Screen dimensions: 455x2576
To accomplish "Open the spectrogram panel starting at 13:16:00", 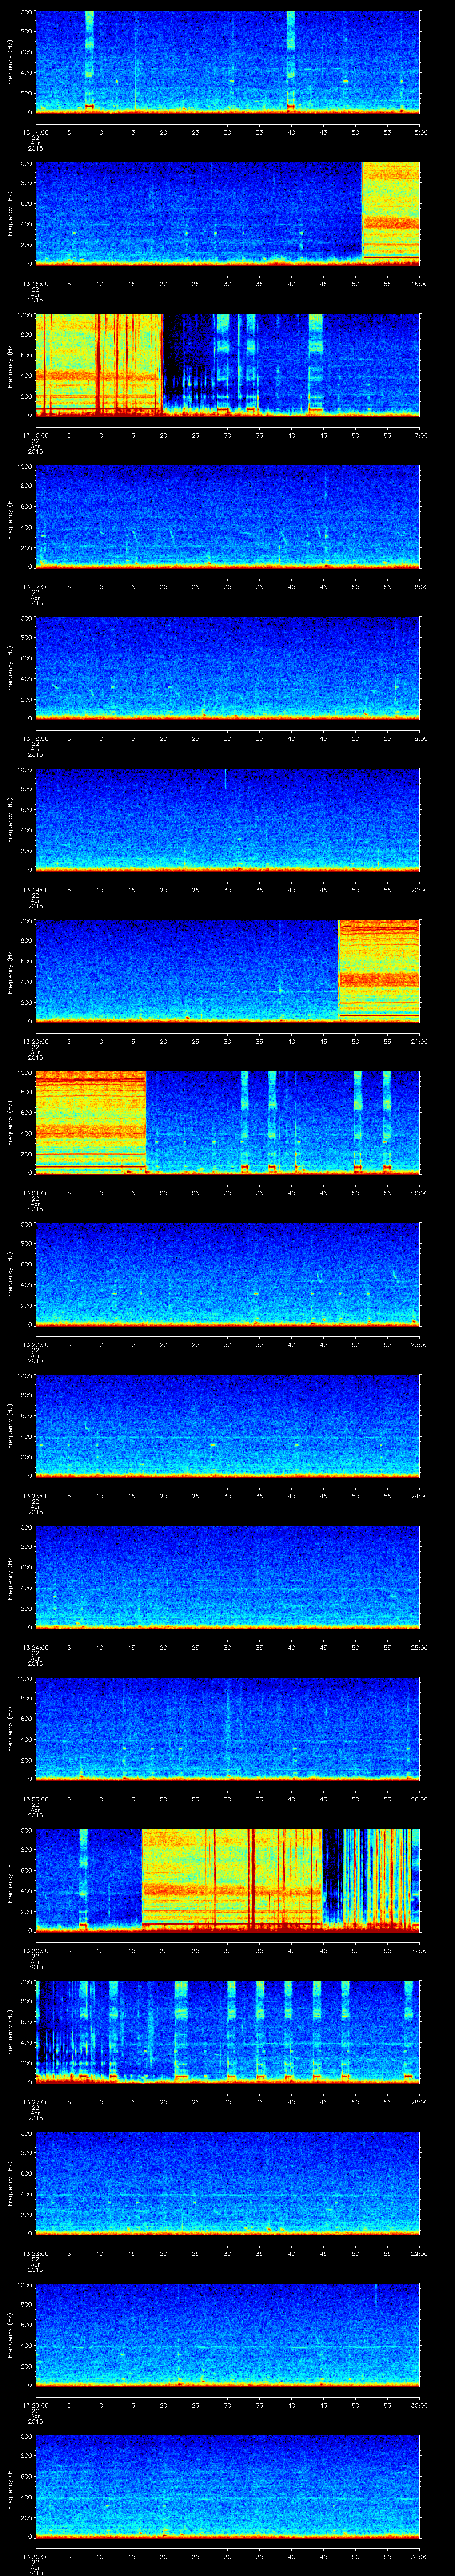I will pos(228,365).
